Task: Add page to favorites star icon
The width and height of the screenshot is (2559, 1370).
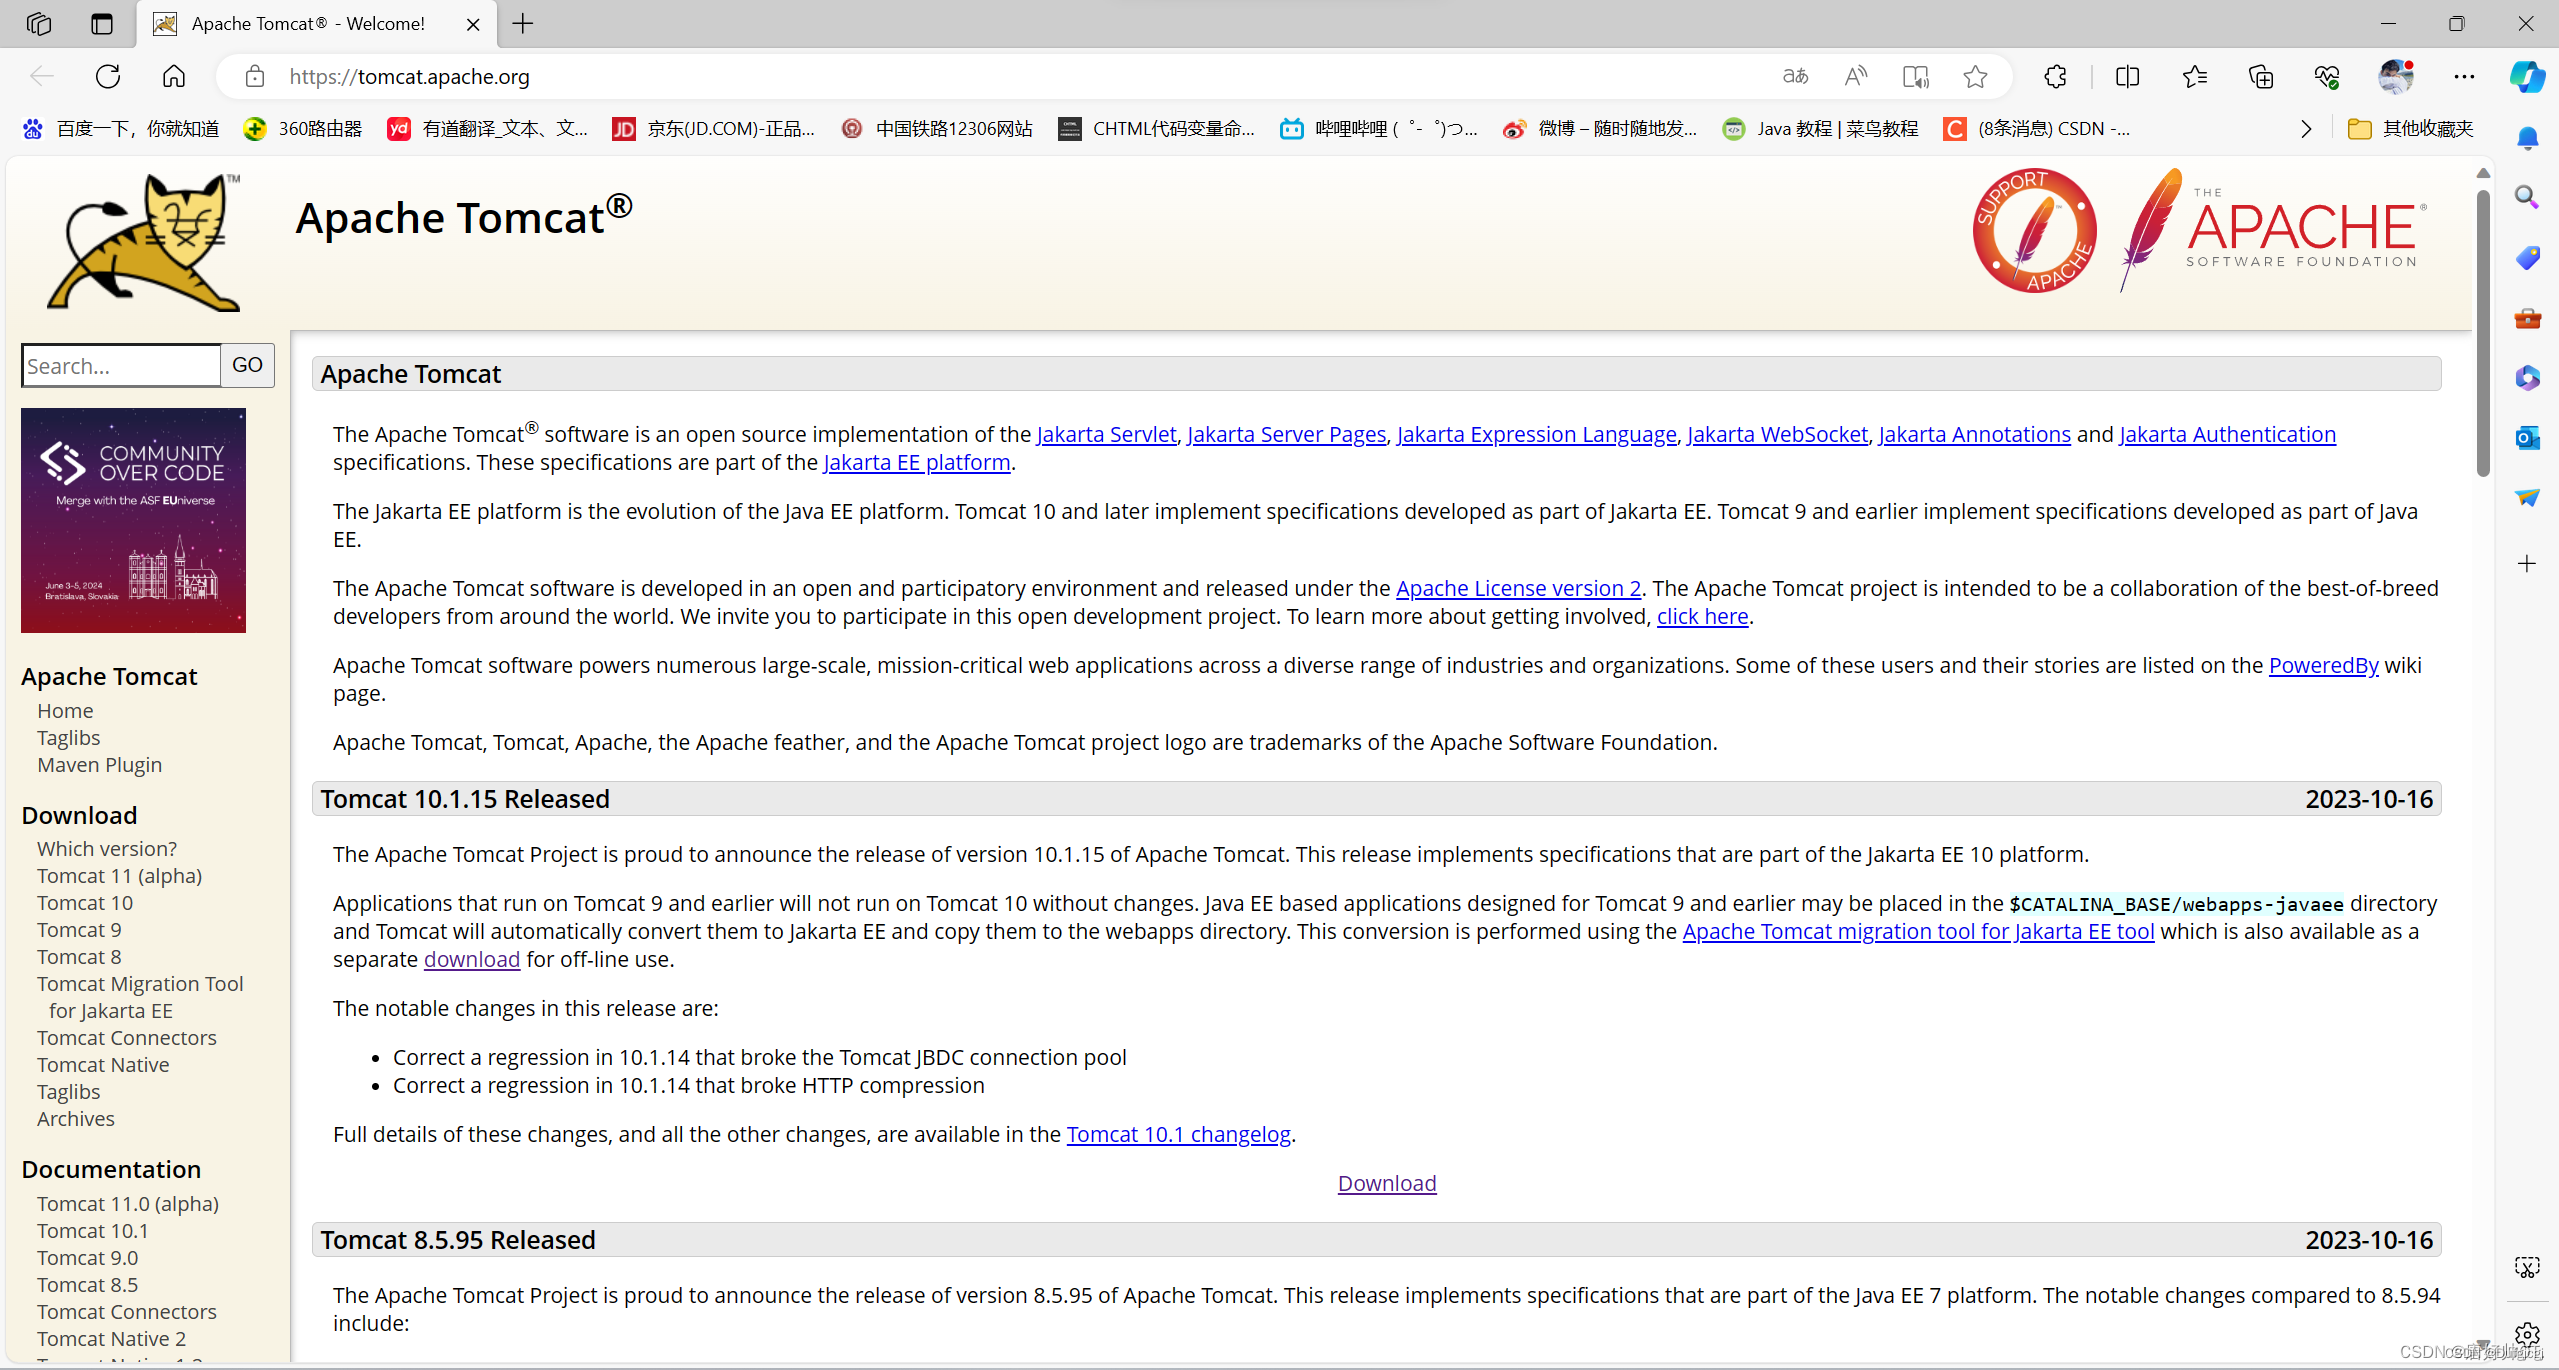Action: (1974, 76)
